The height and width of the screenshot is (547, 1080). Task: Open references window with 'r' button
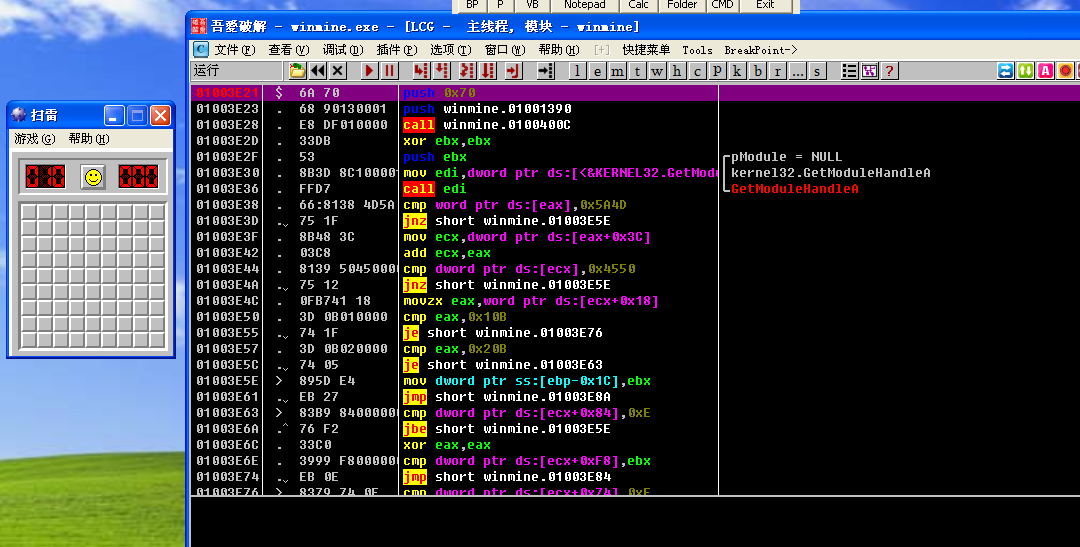pyautogui.click(x=778, y=70)
